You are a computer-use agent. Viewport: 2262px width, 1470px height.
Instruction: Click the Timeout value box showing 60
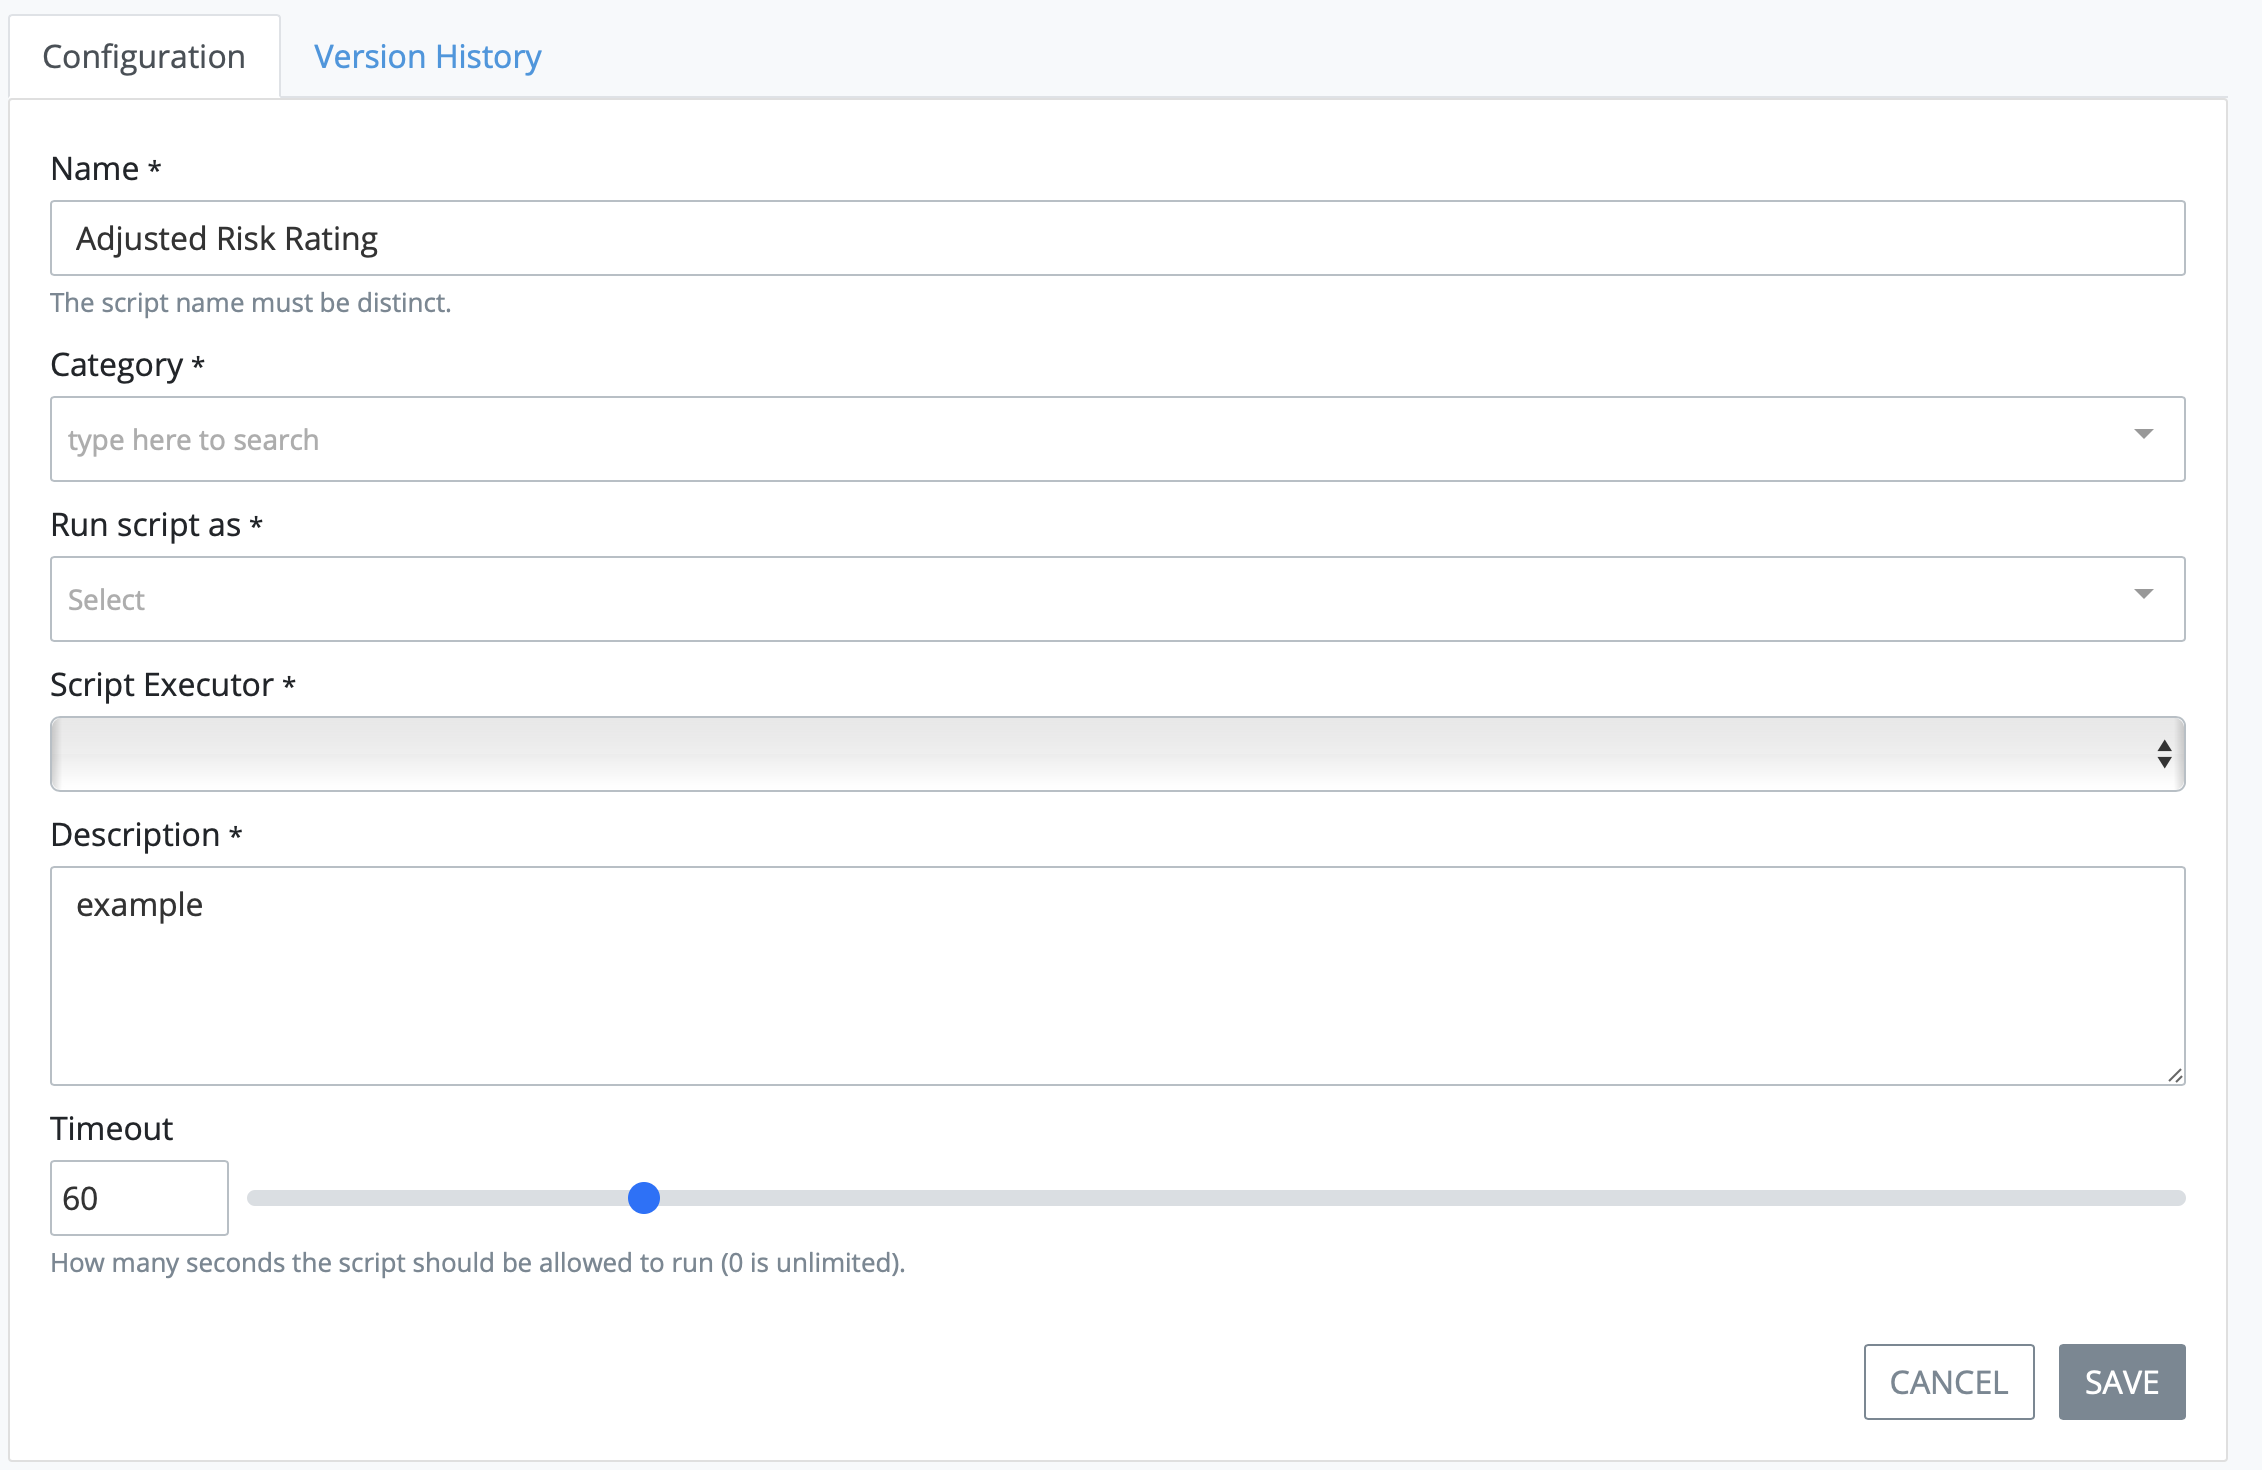coord(139,1197)
